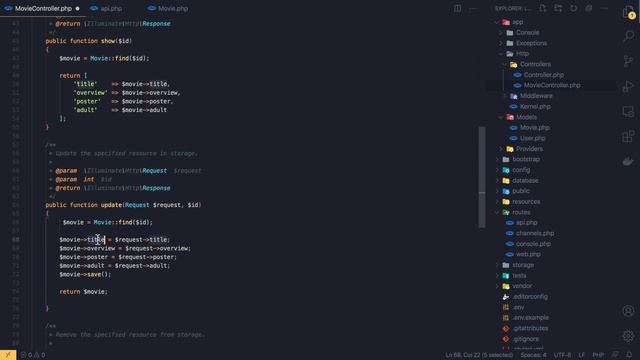Open api.php under the routes folder
This screenshot has width=640, height=360.
[526, 223]
